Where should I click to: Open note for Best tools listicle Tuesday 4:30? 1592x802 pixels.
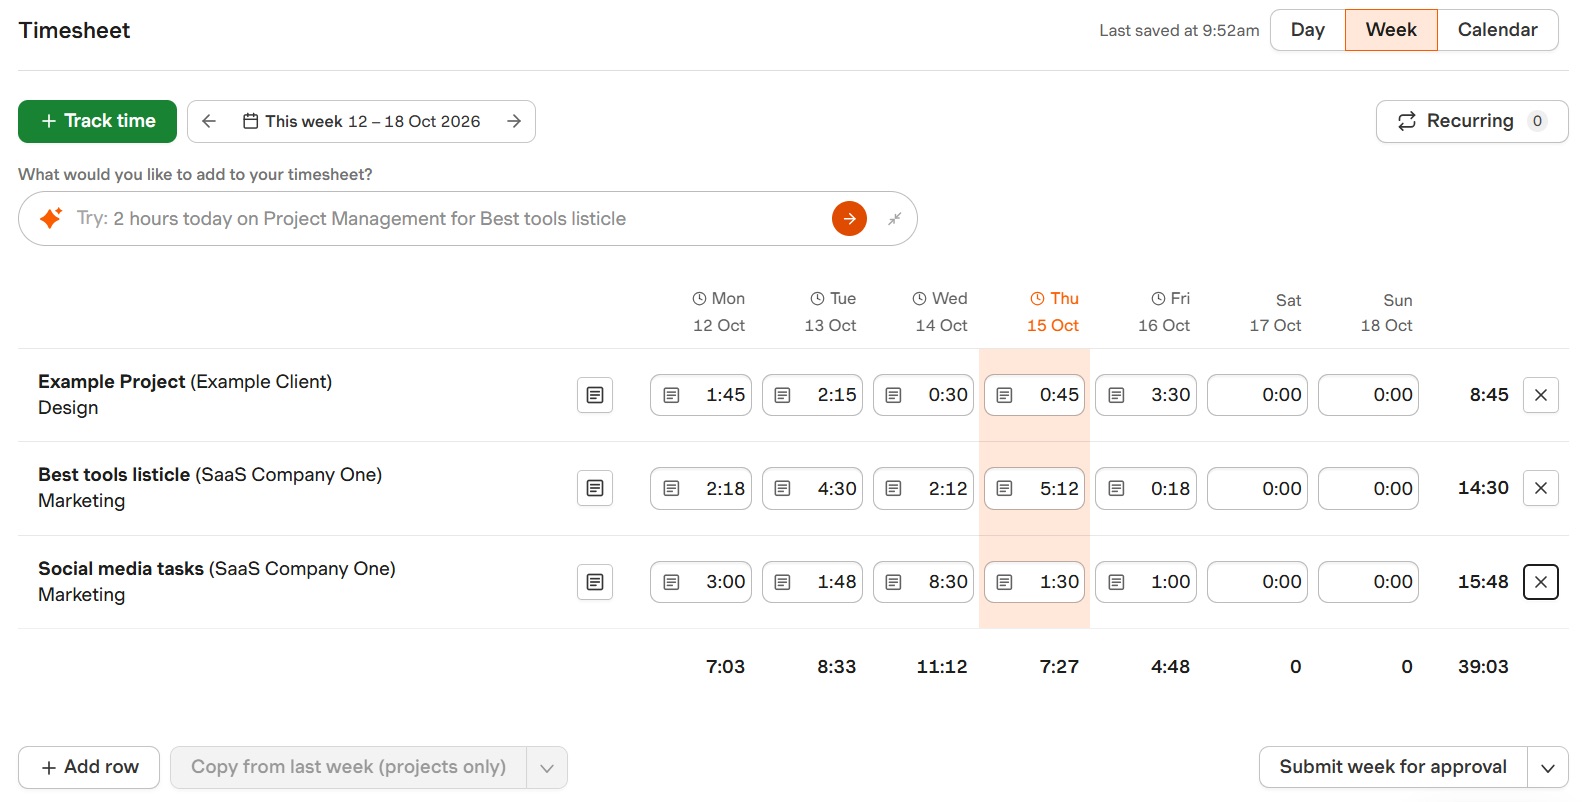click(783, 488)
